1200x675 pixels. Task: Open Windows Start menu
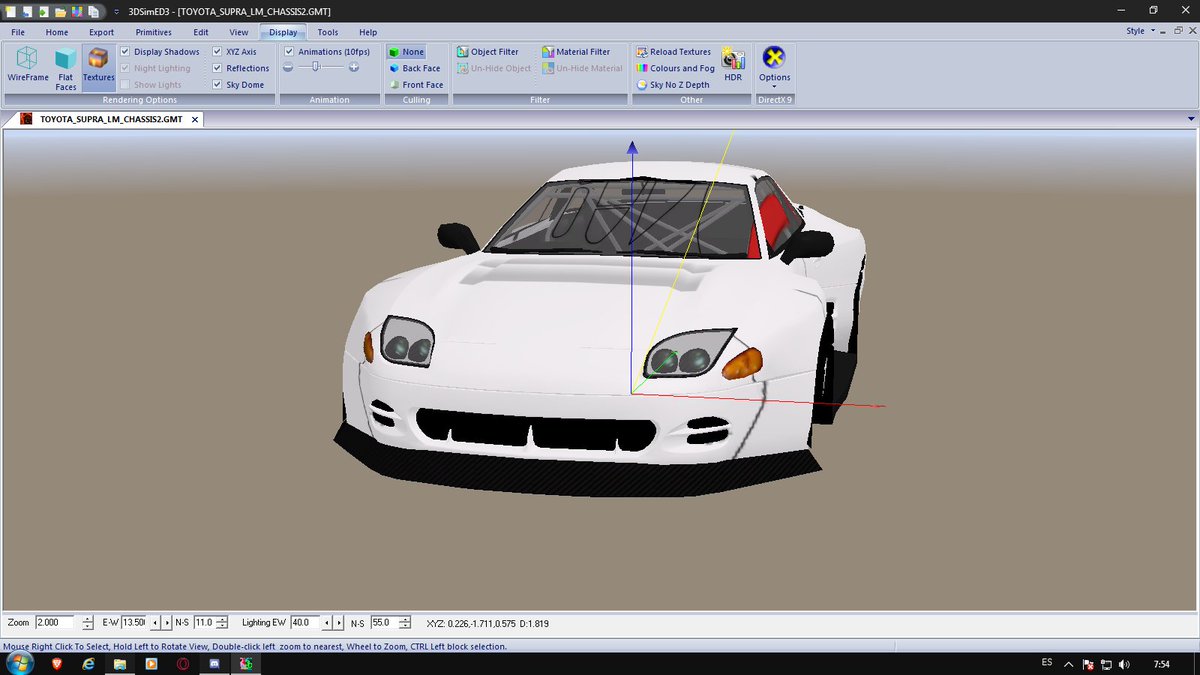click(x=18, y=664)
